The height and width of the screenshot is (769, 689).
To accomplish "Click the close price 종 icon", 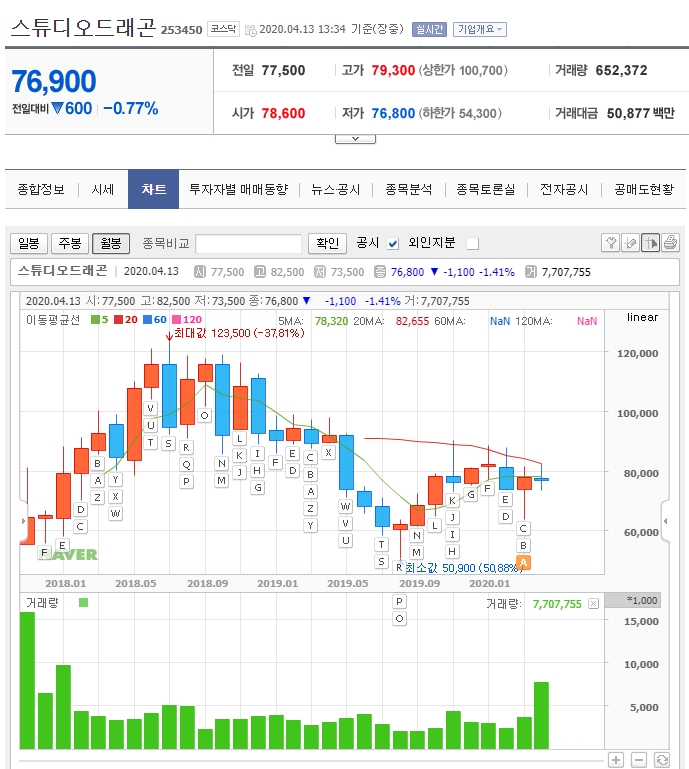I will click(x=380, y=272).
